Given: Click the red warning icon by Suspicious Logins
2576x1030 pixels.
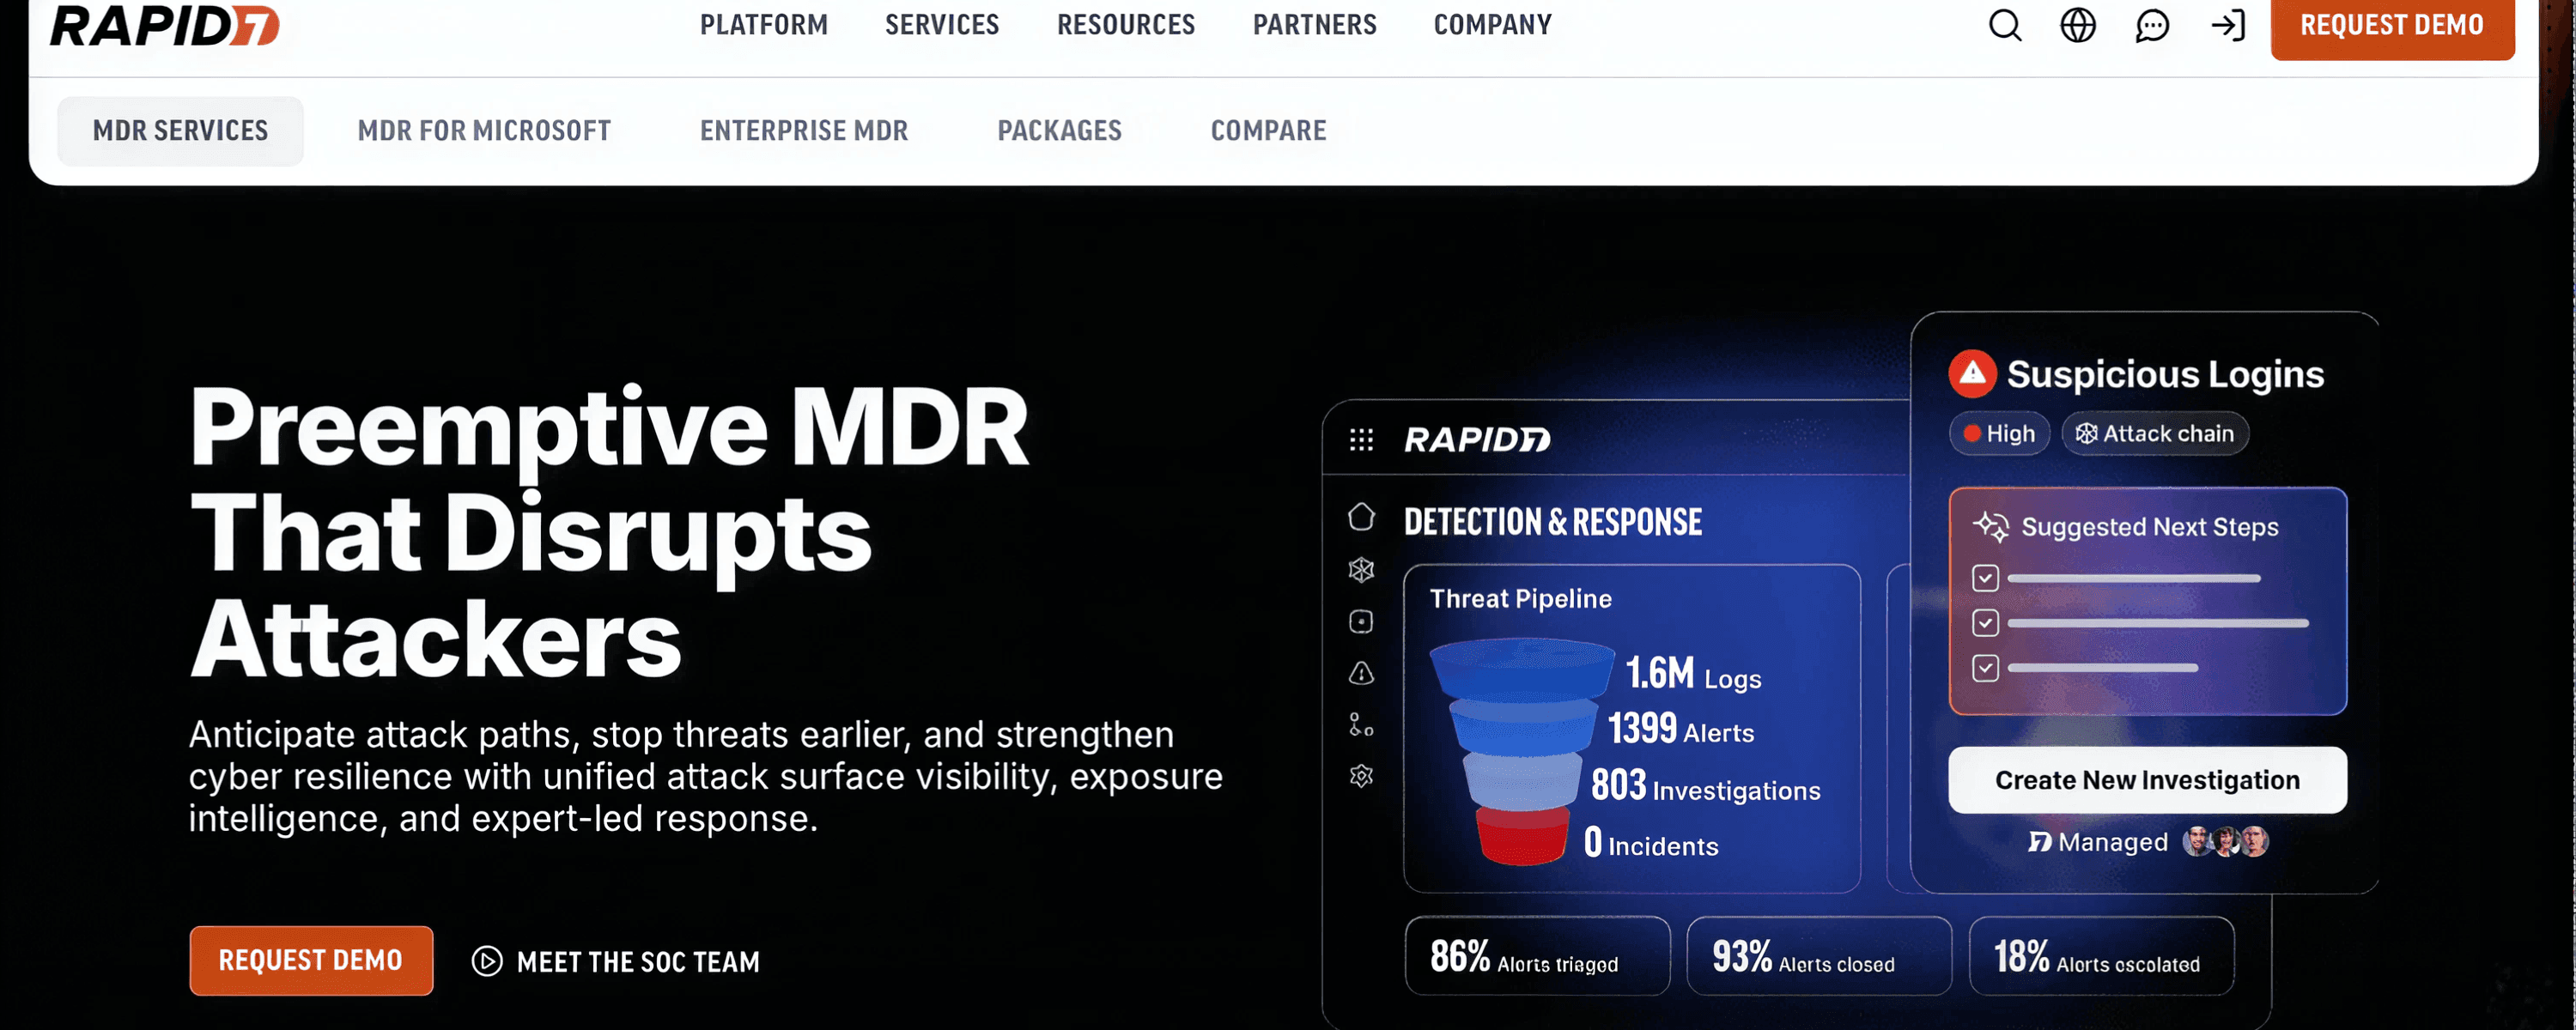Looking at the screenshot, I should (x=1972, y=373).
